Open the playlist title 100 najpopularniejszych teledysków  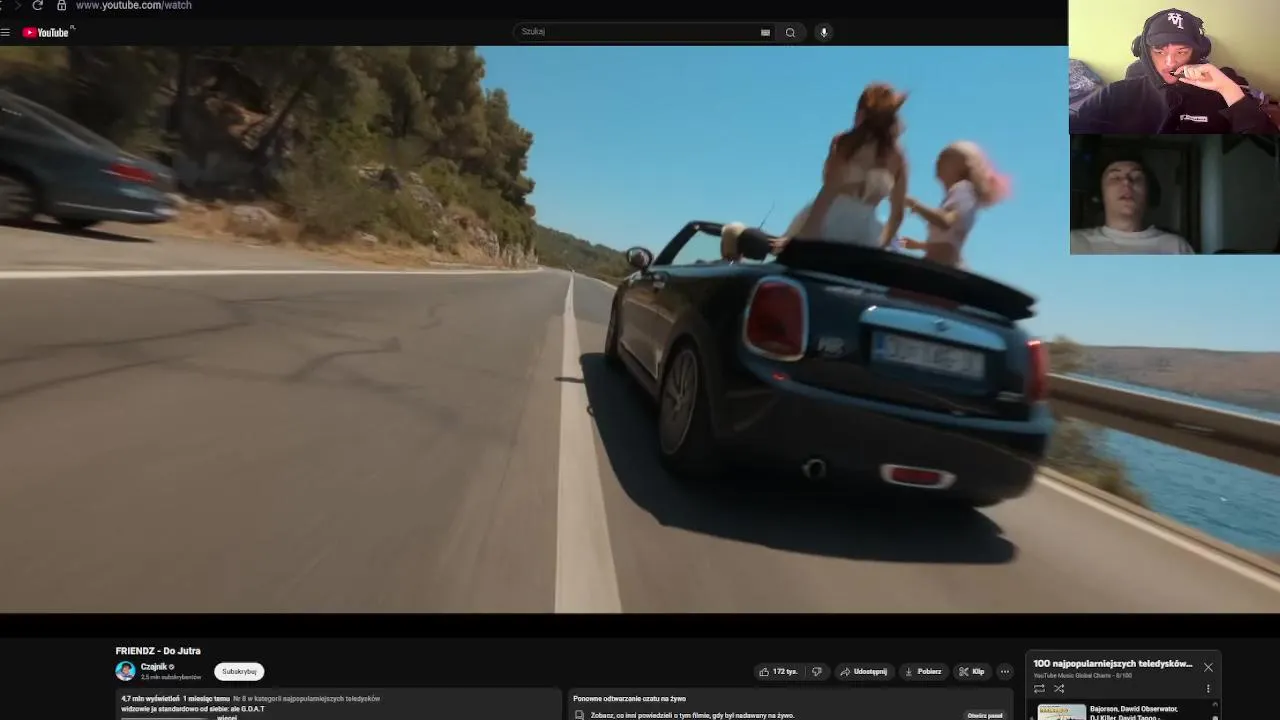pos(1113,664)
